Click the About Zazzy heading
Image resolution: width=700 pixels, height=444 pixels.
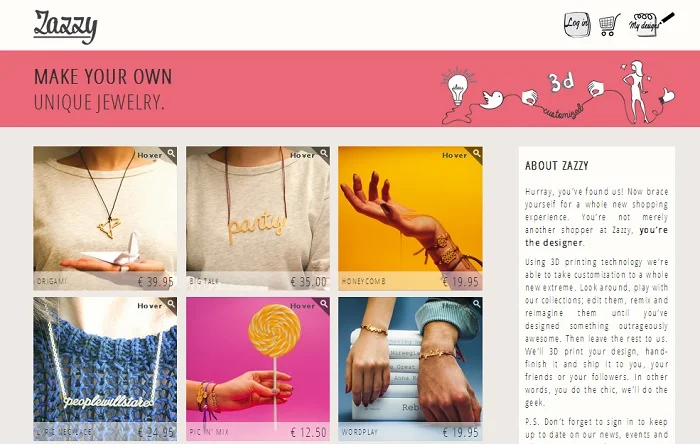point(557,166)
